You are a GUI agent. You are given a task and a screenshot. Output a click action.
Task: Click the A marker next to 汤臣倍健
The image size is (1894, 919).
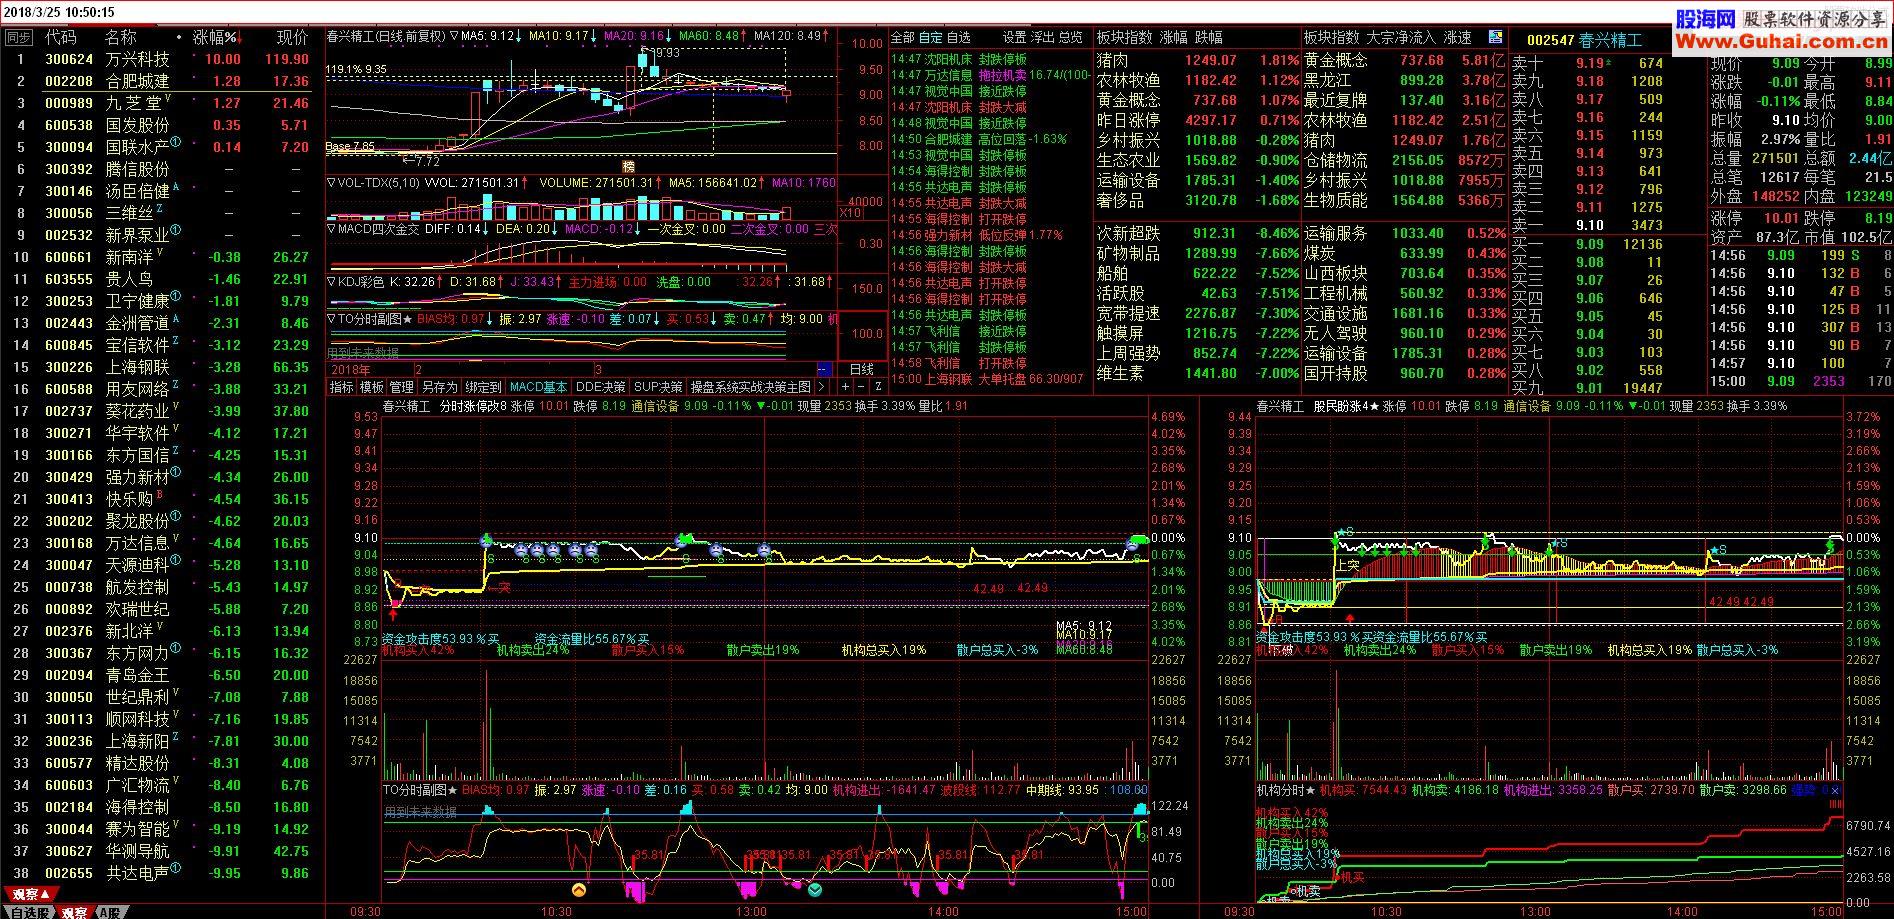point(176,187)
